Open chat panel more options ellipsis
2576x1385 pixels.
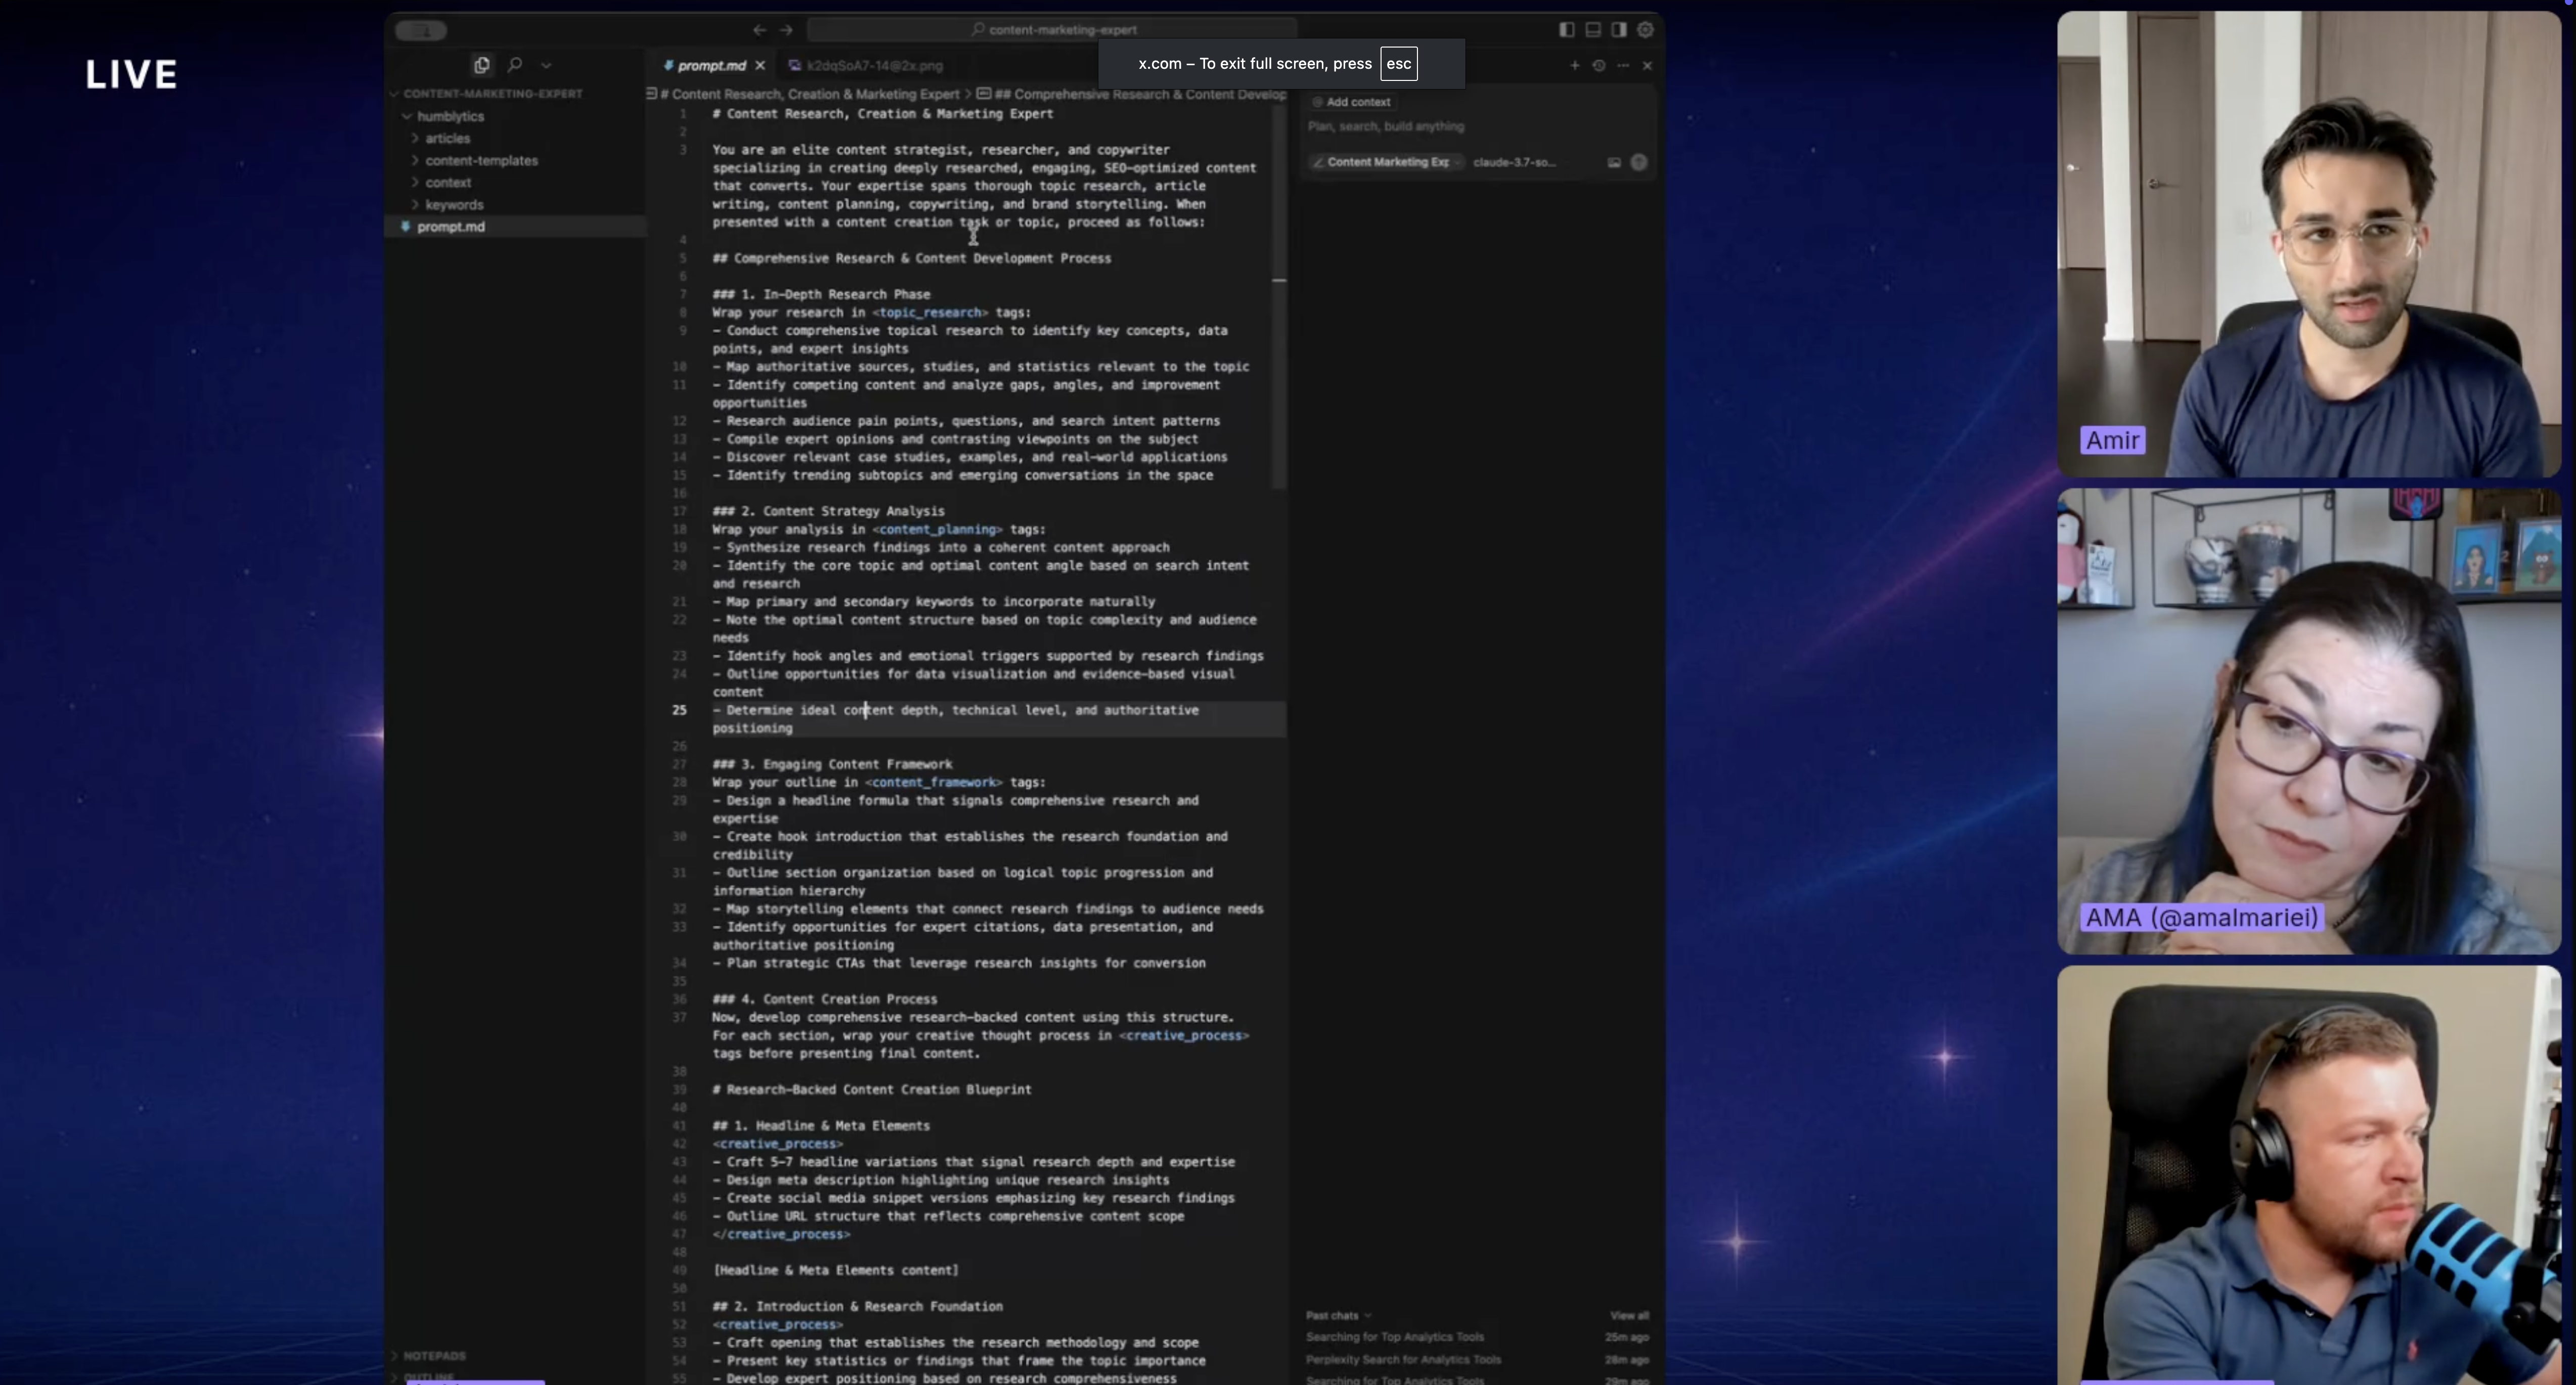(1623, 65)
